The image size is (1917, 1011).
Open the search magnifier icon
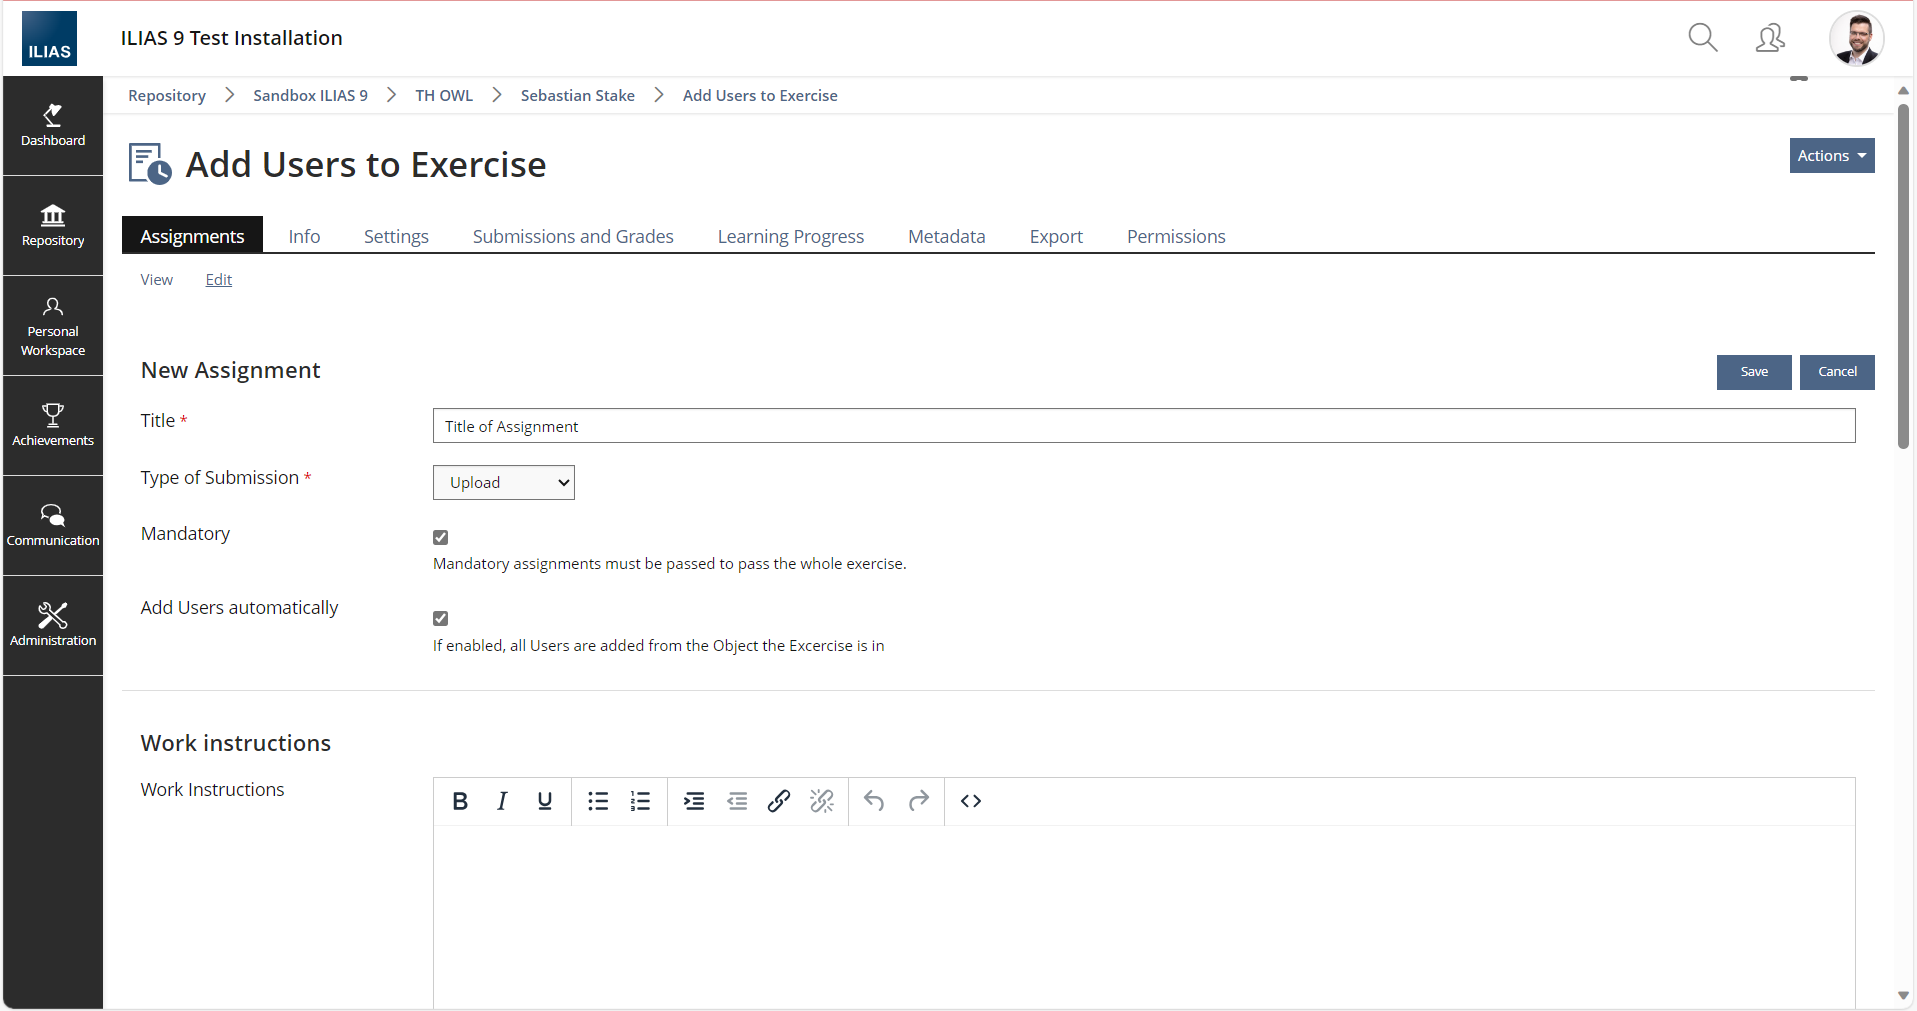tap(1702, 38)
